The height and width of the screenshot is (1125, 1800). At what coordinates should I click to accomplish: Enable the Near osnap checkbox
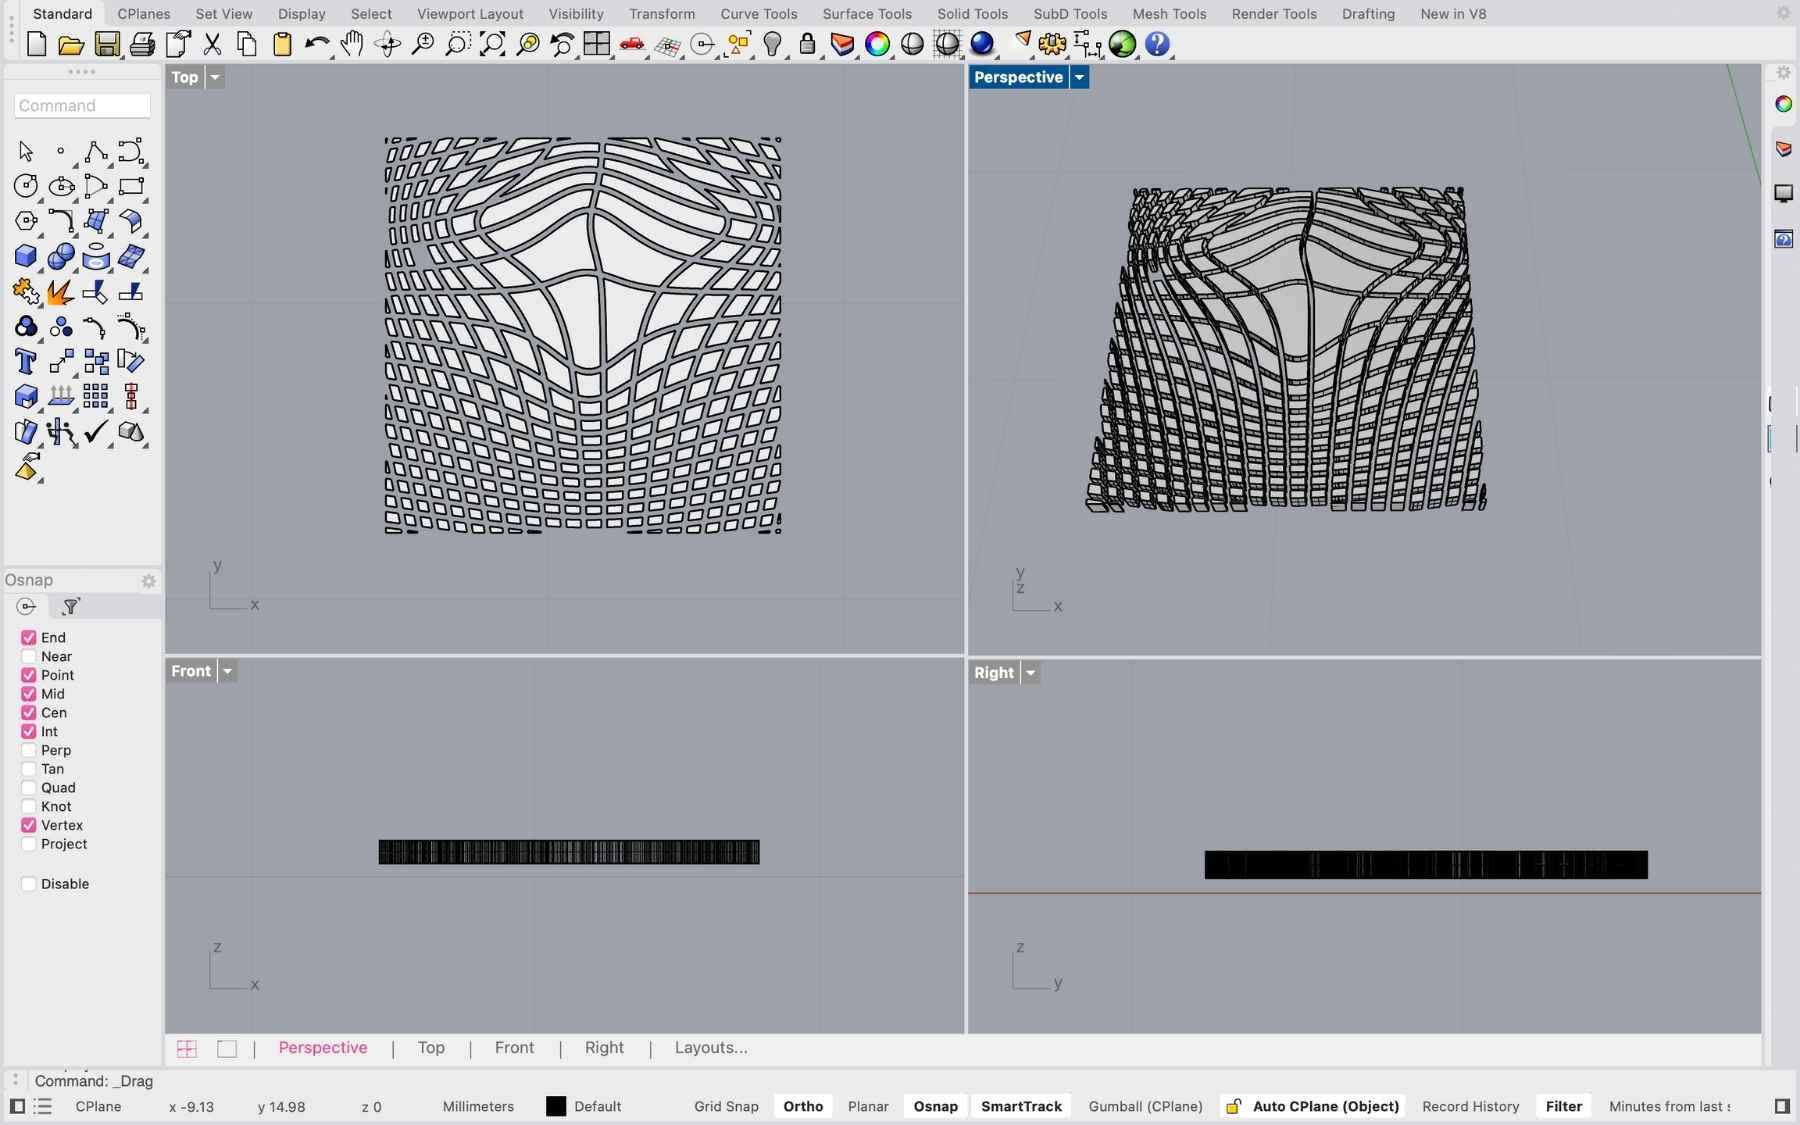(29, 656)
